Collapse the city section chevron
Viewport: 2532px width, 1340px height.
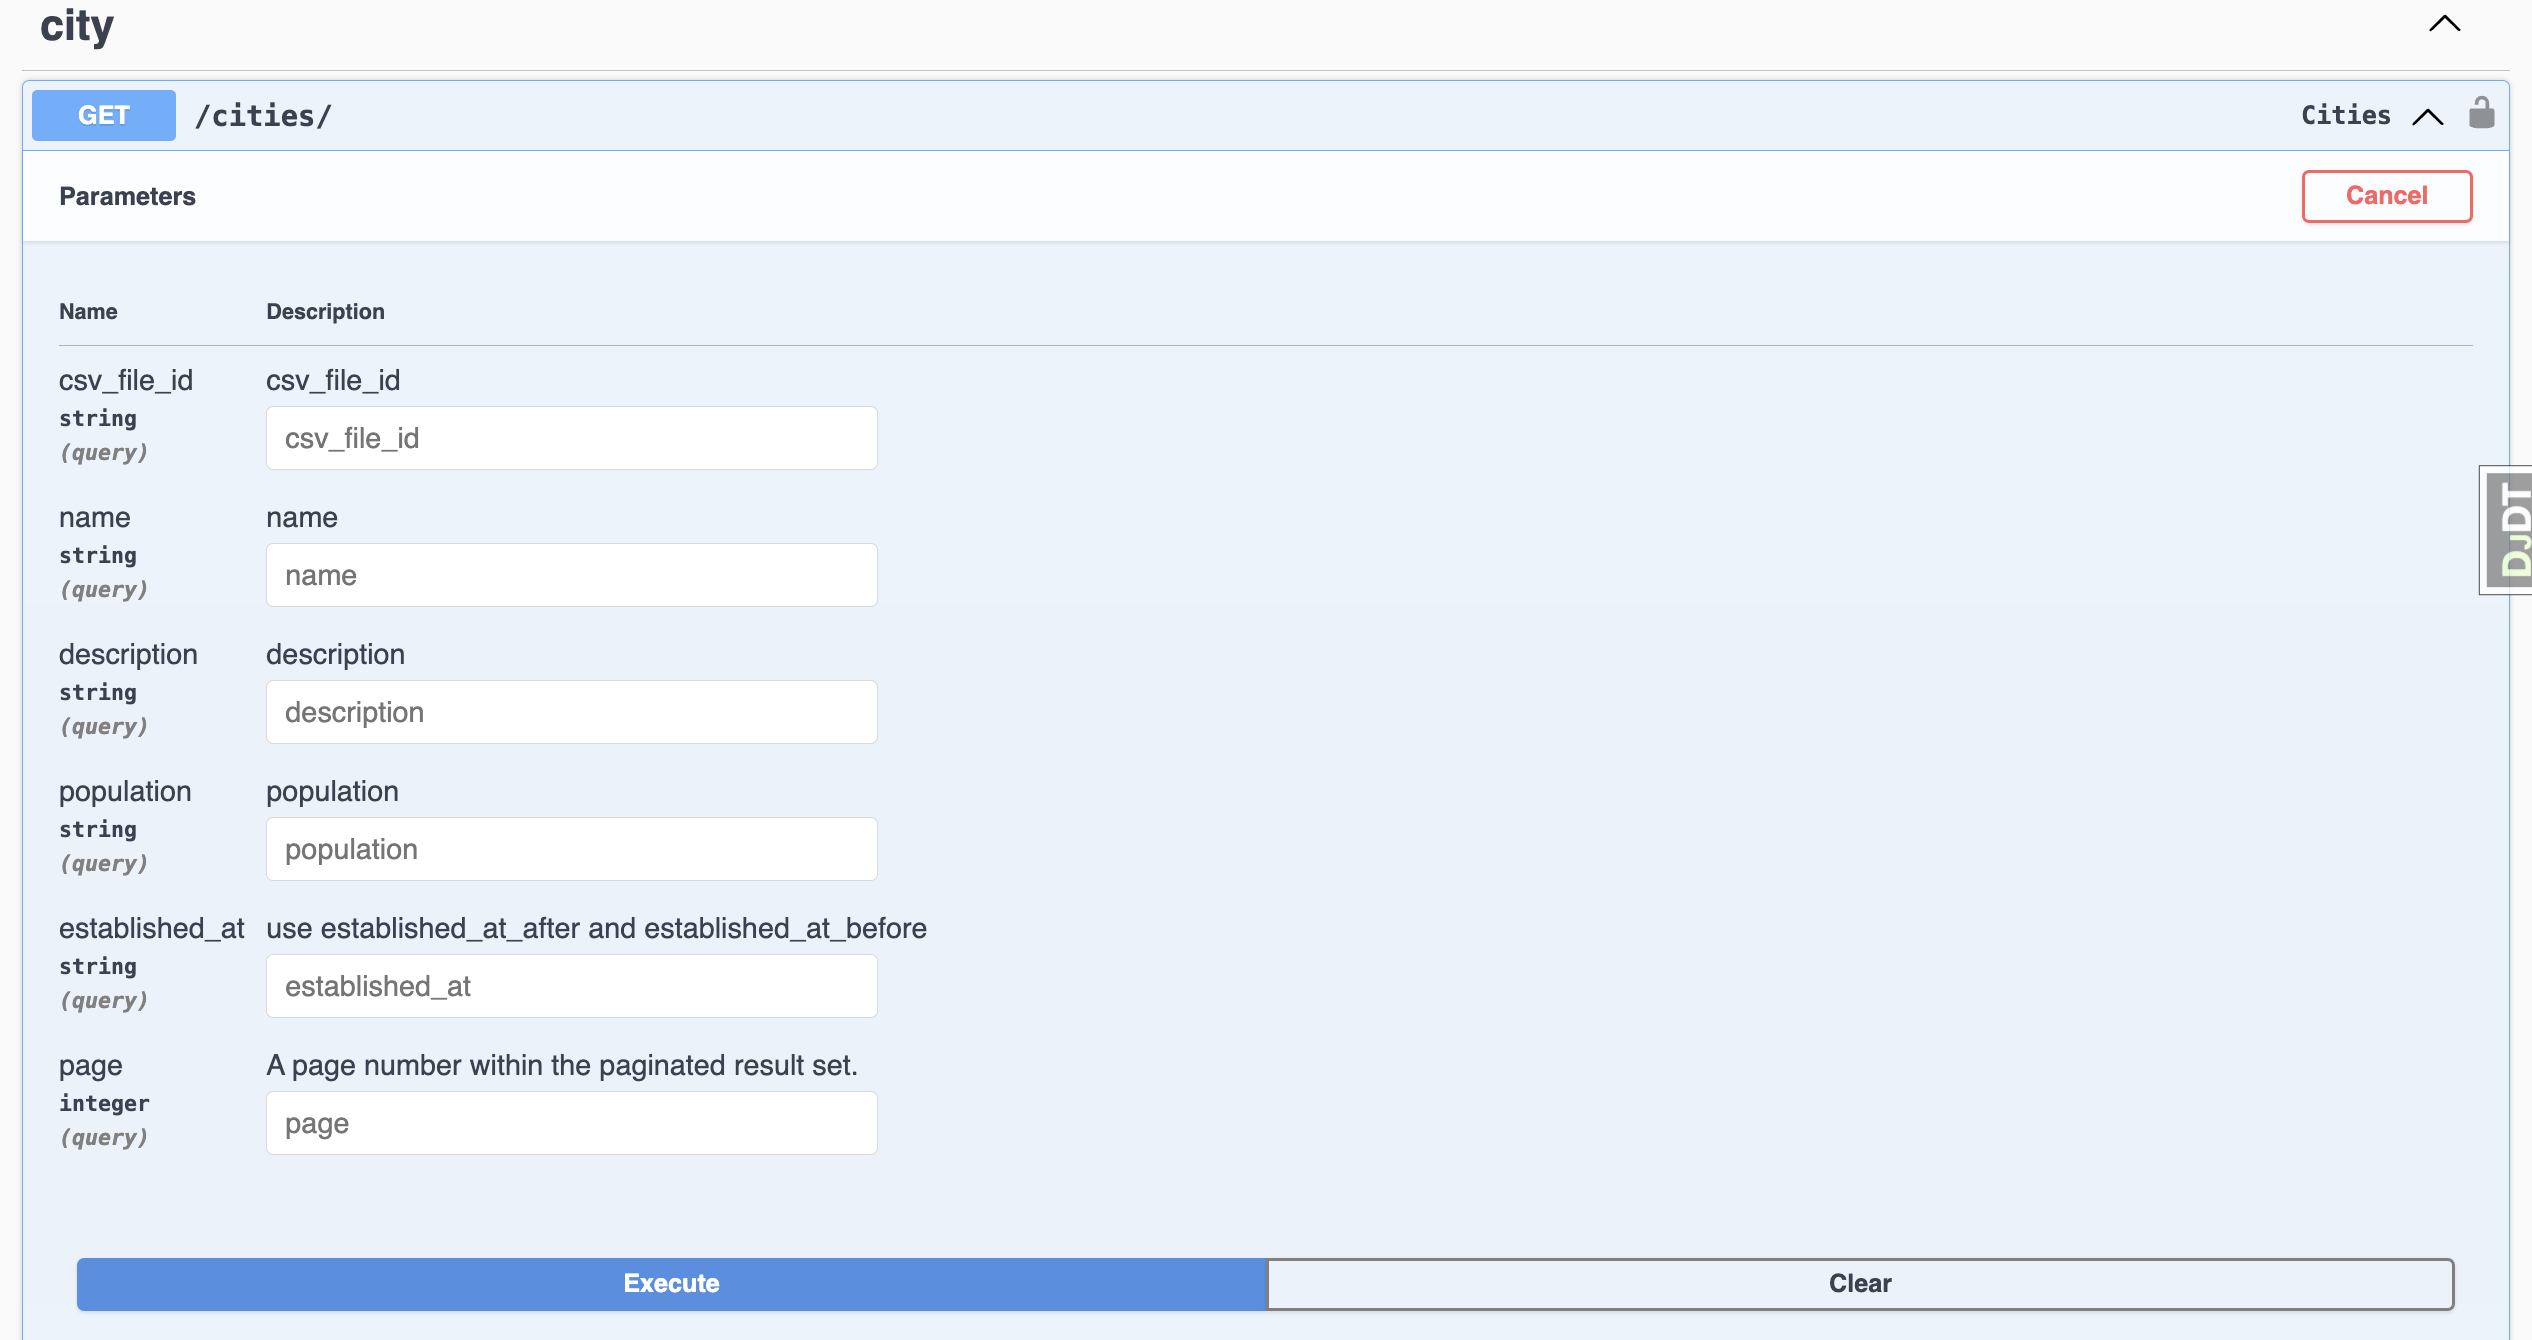[2444, 24]
